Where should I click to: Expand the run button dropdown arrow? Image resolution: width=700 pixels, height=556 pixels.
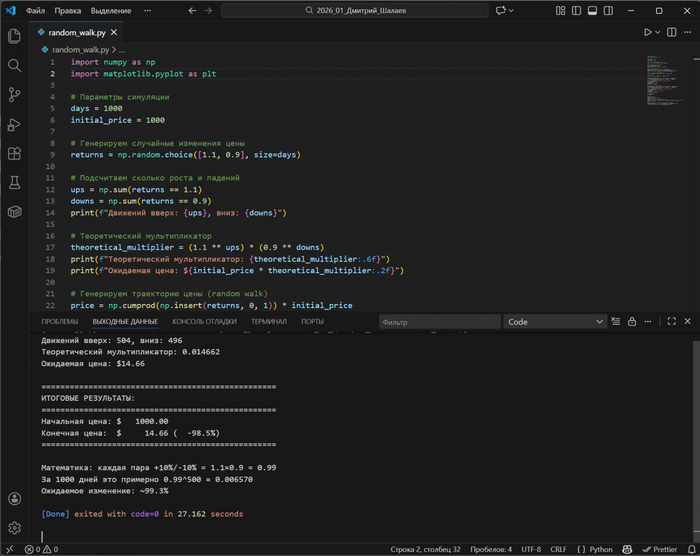[658, 32]
